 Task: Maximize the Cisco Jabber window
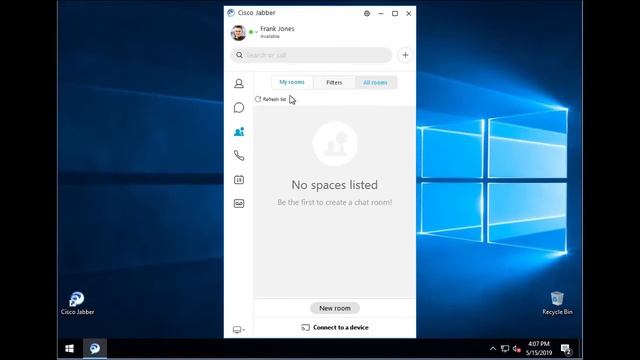[x=395, y=13]
